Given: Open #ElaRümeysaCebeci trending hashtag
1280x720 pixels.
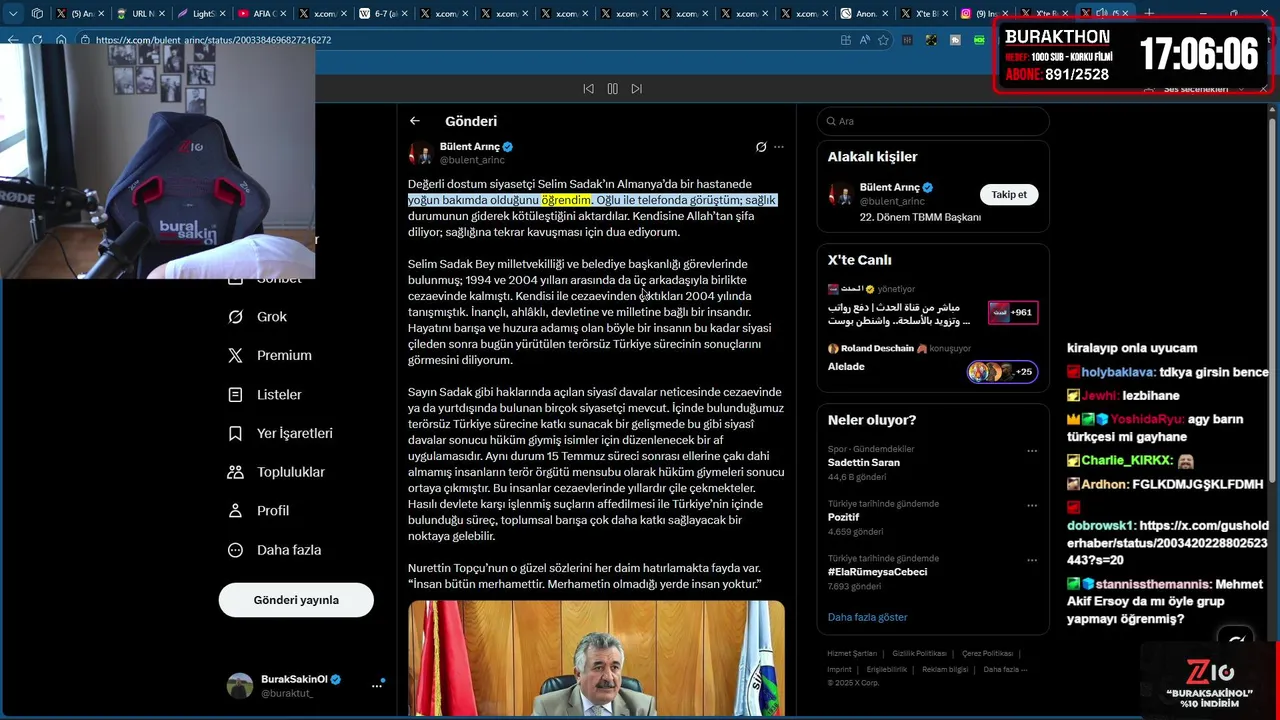Looking at the screenshot, I should click(x=877, y=572).
